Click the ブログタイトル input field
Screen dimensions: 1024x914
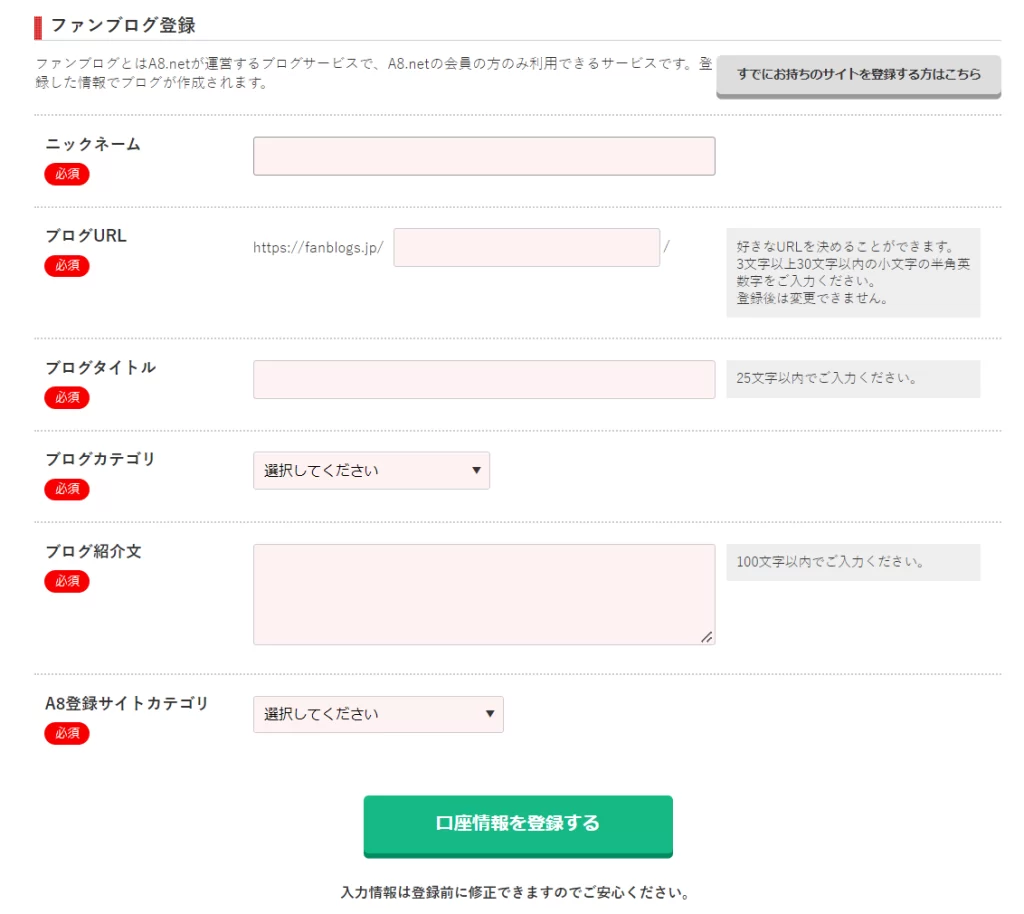click(x=484, y=380)
